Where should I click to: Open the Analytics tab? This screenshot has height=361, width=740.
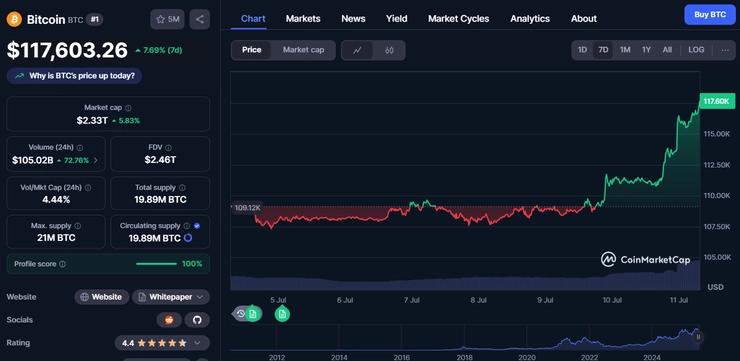[530, 19]
